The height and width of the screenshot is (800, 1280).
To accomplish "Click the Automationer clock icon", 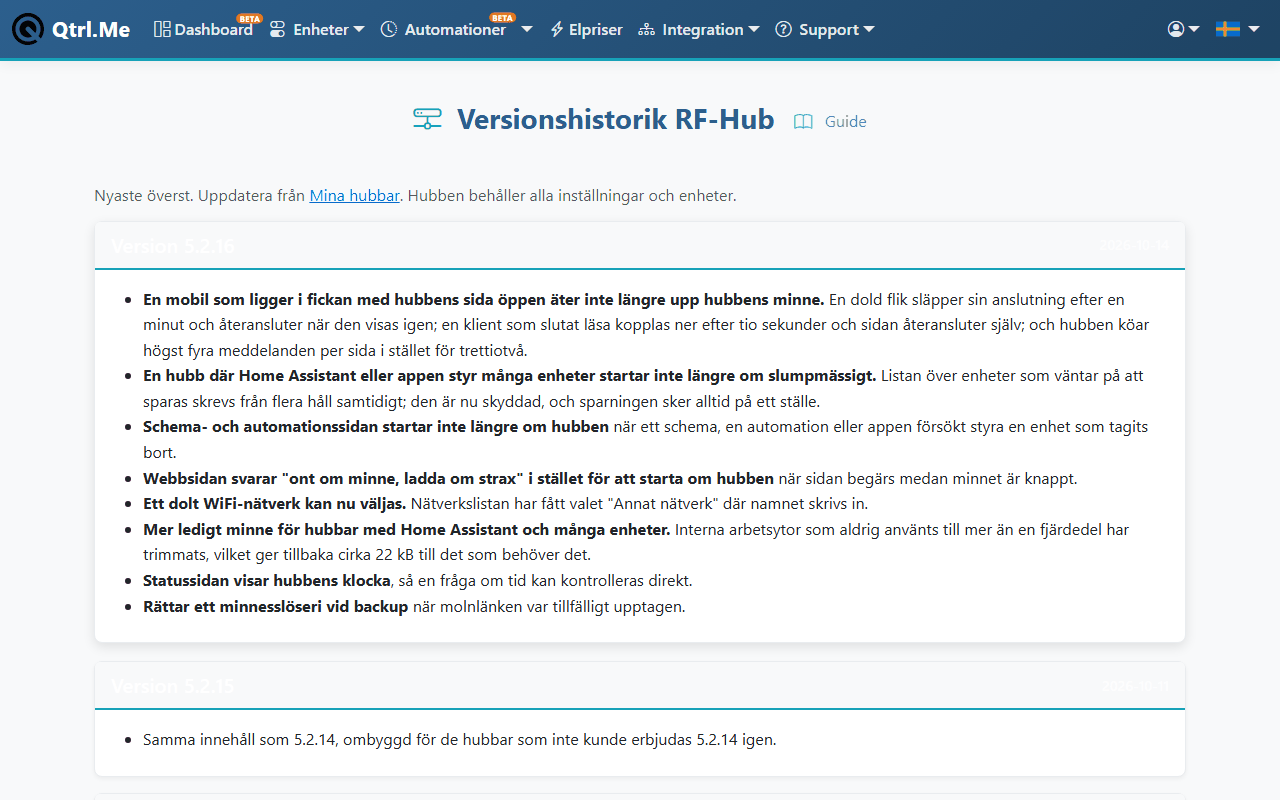I will [389, 30].
